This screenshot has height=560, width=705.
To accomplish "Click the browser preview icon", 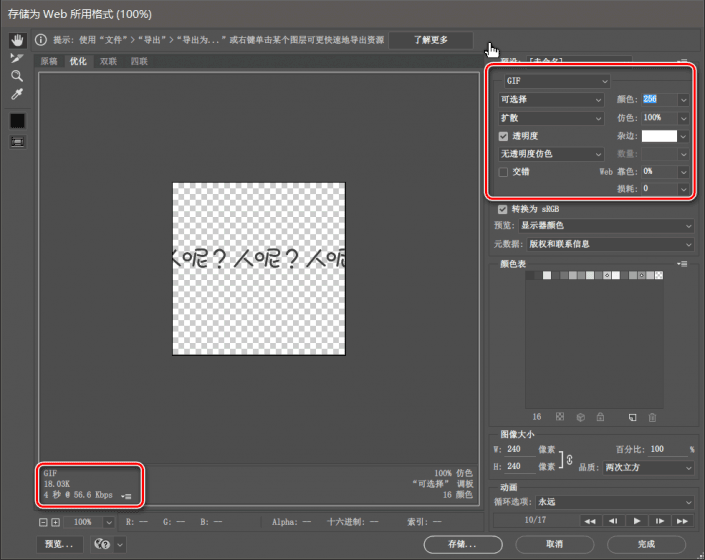I will 102,544.
